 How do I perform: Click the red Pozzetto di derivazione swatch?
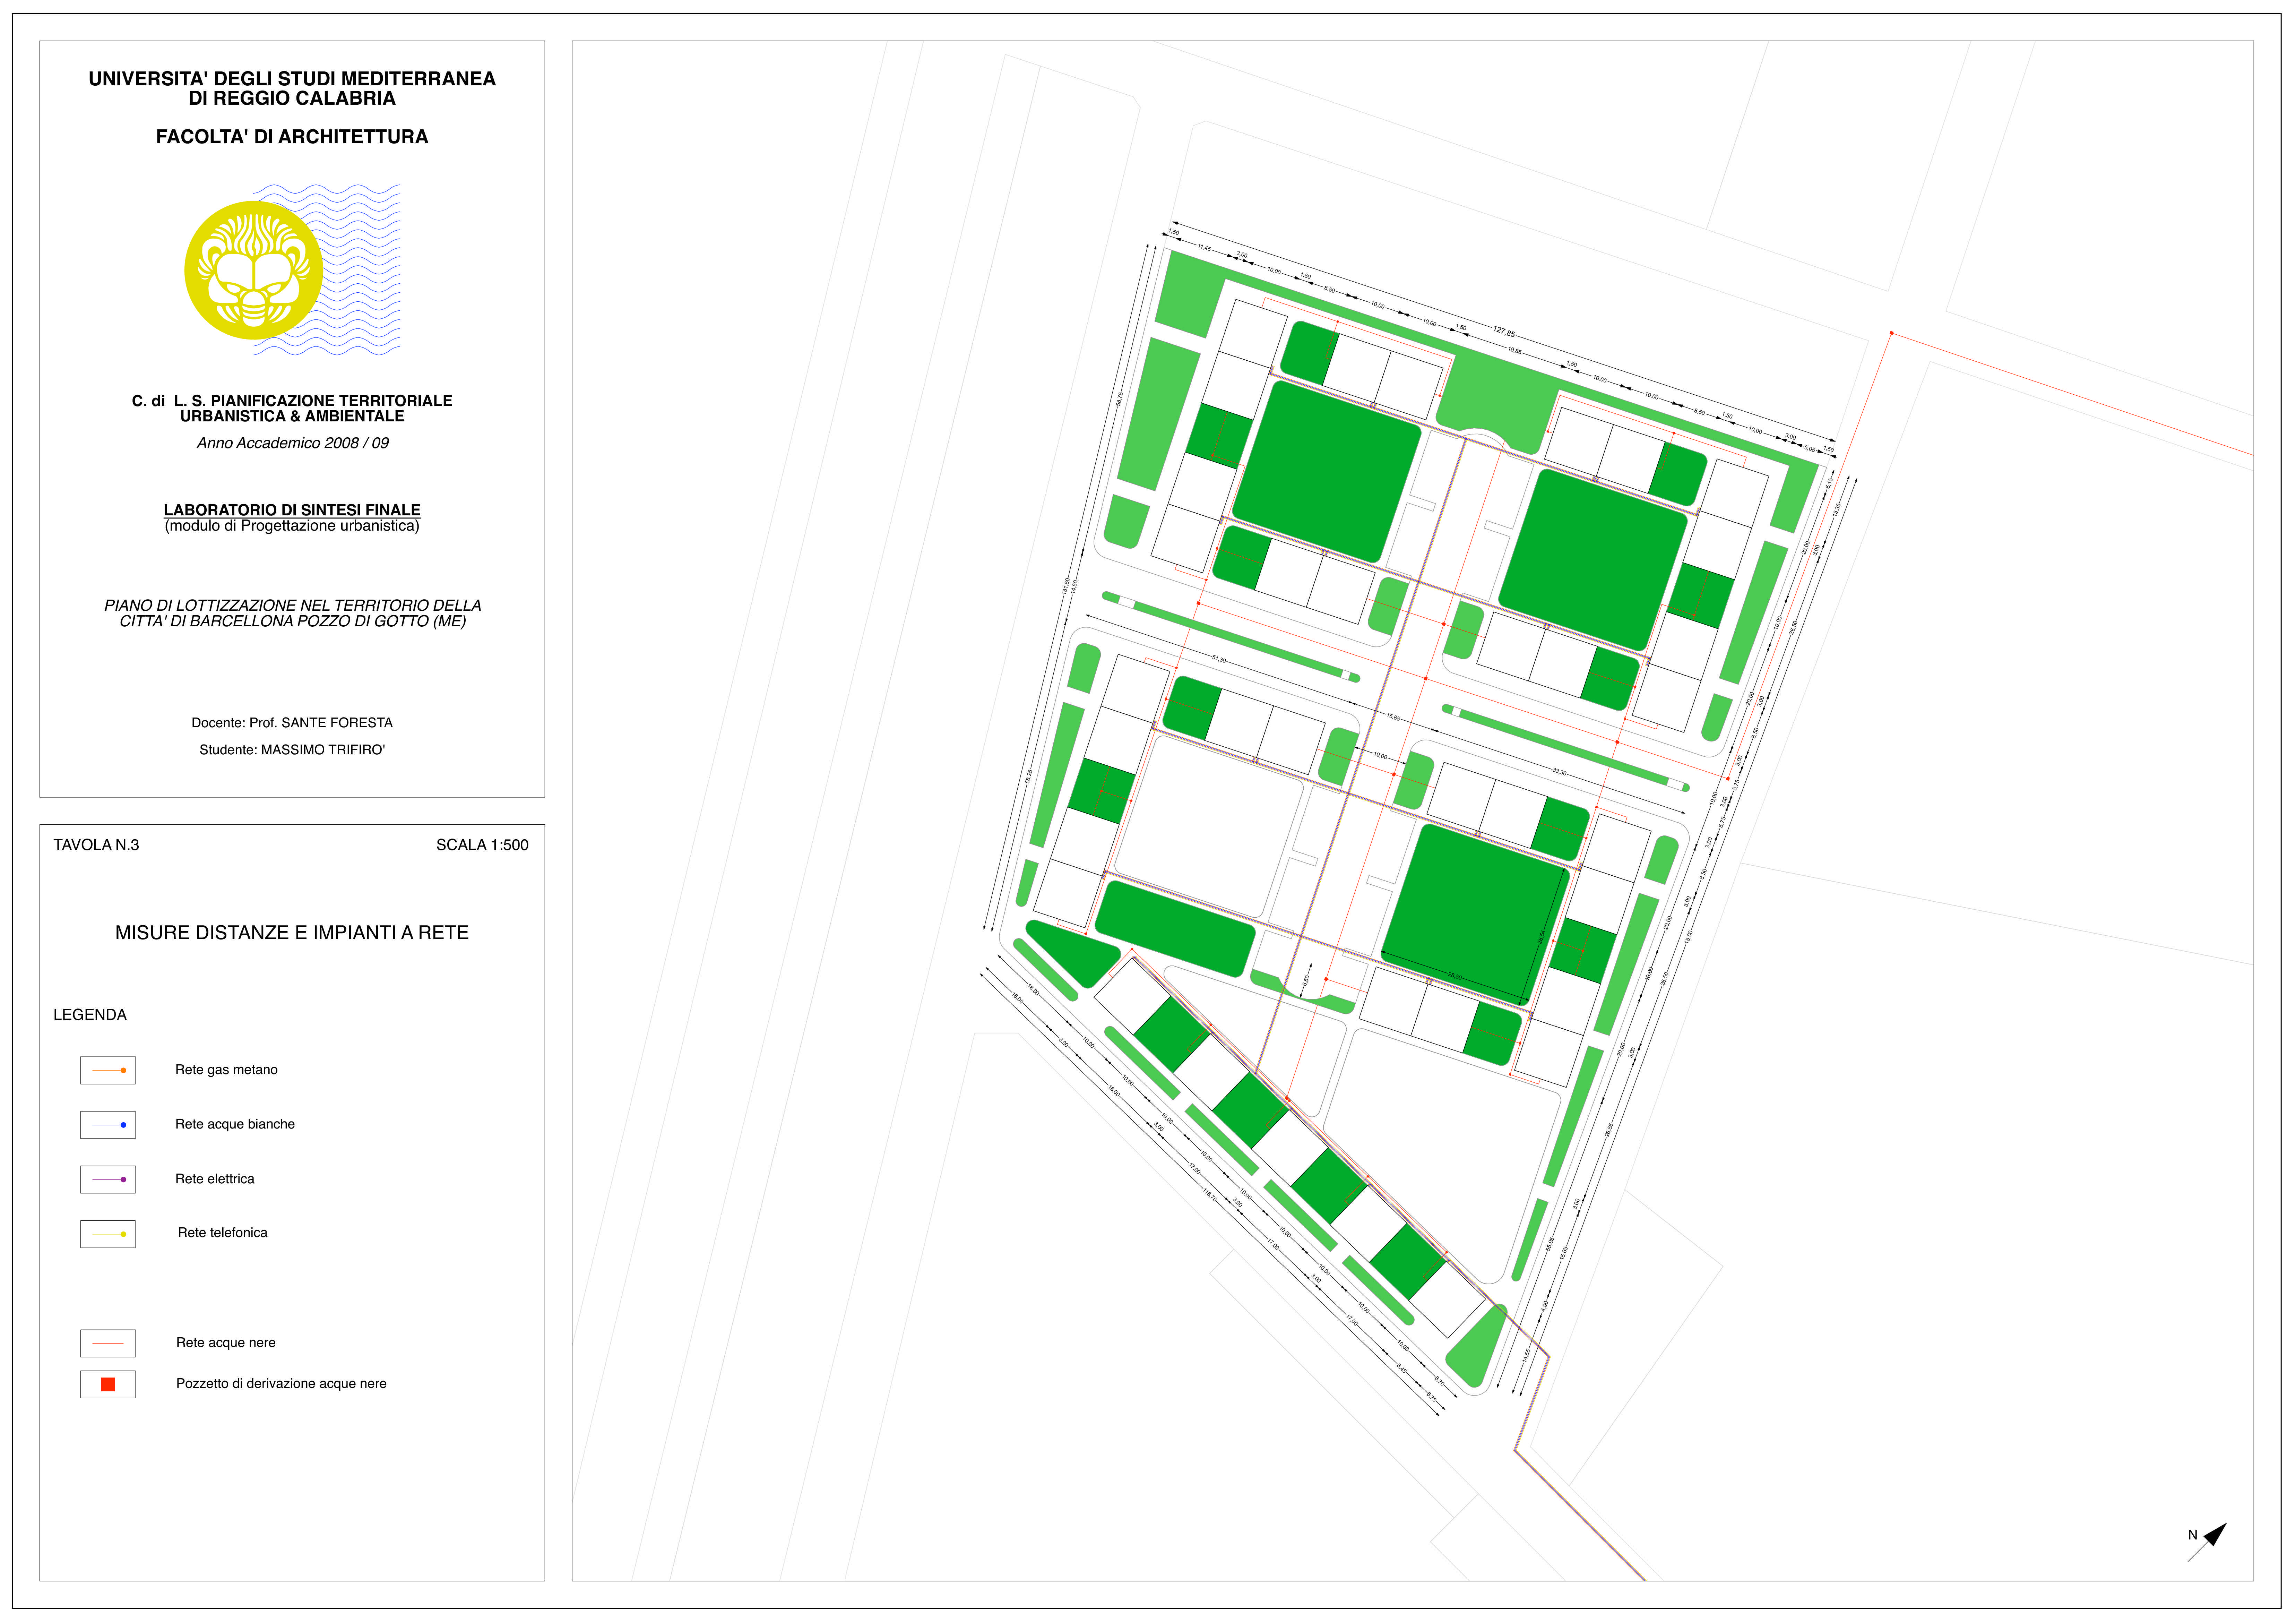(108, 1384)
